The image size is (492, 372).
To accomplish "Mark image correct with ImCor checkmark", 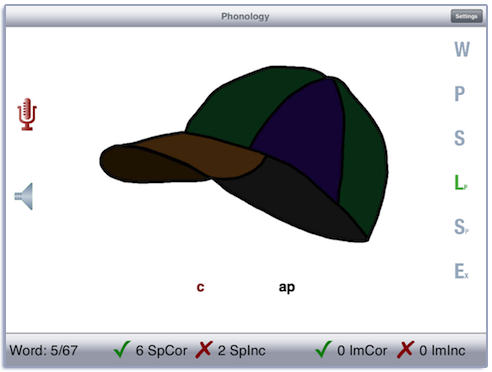I will pos(323,349).
